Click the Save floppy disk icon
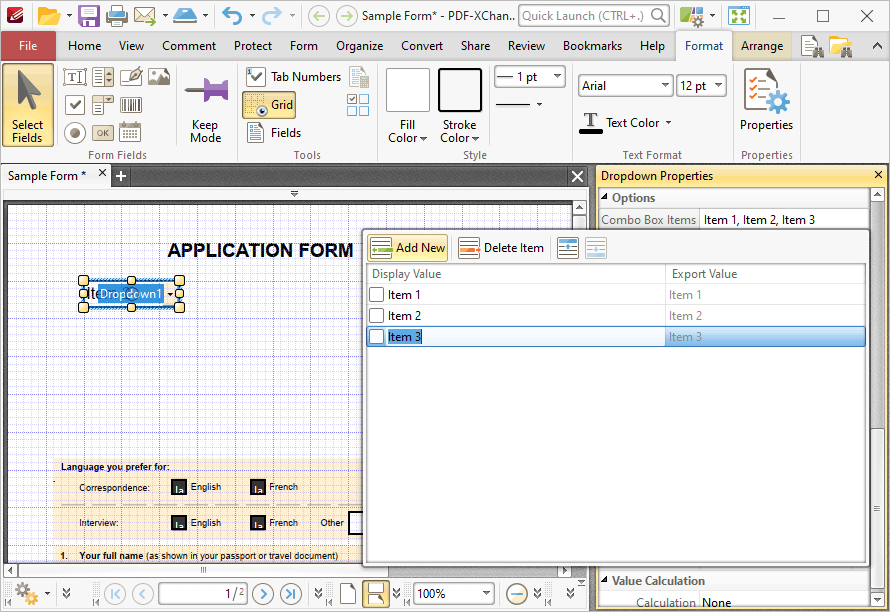The image size is (890, 612). click(89, 16)
